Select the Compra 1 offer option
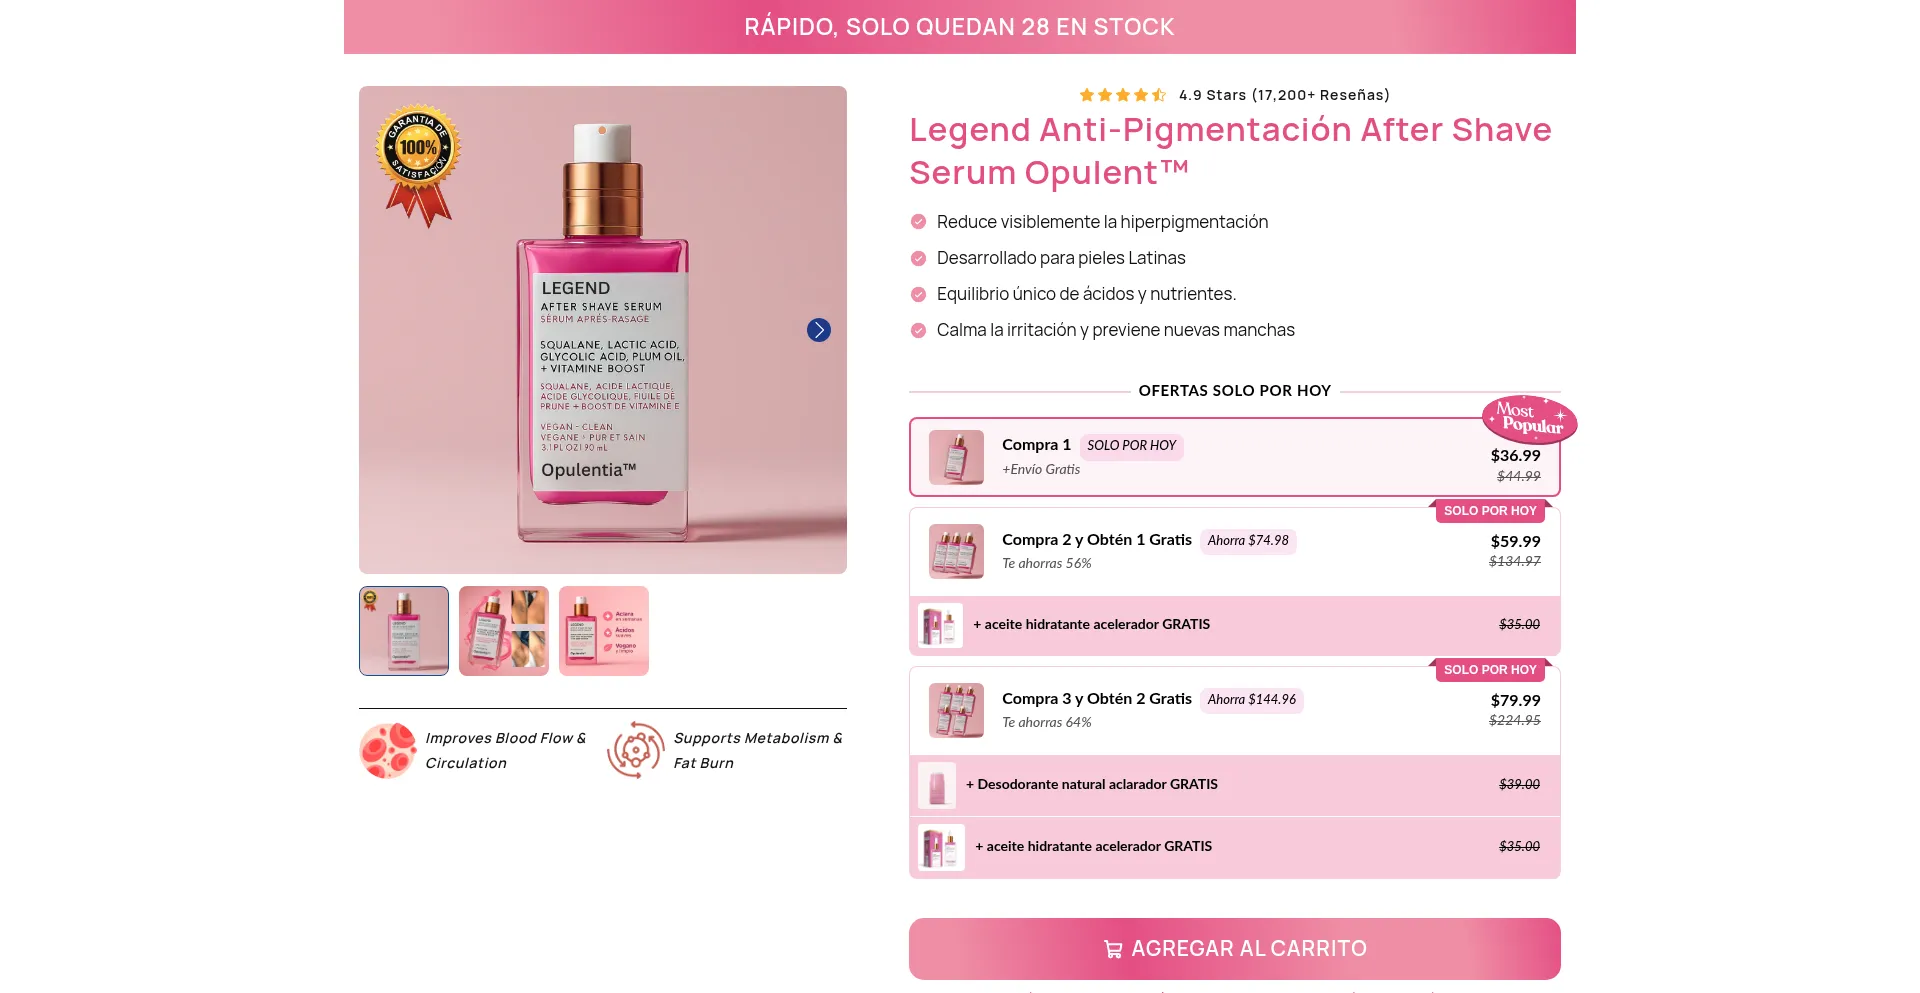The width and height of the screenshot is (1920, 993). [x=1234, y=457]
